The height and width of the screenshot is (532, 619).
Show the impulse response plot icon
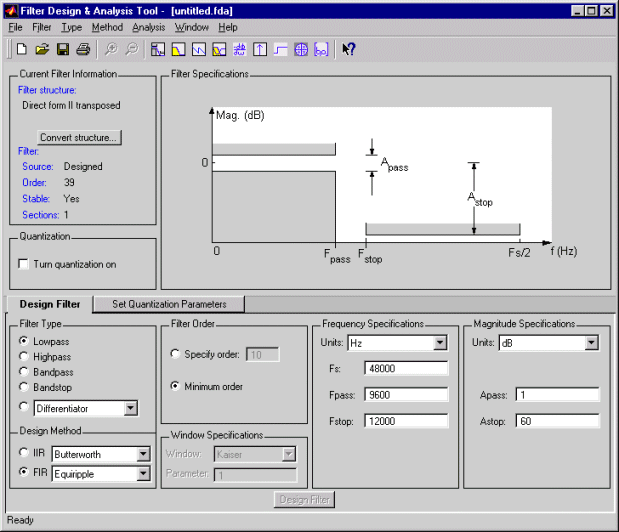point(260,48)
